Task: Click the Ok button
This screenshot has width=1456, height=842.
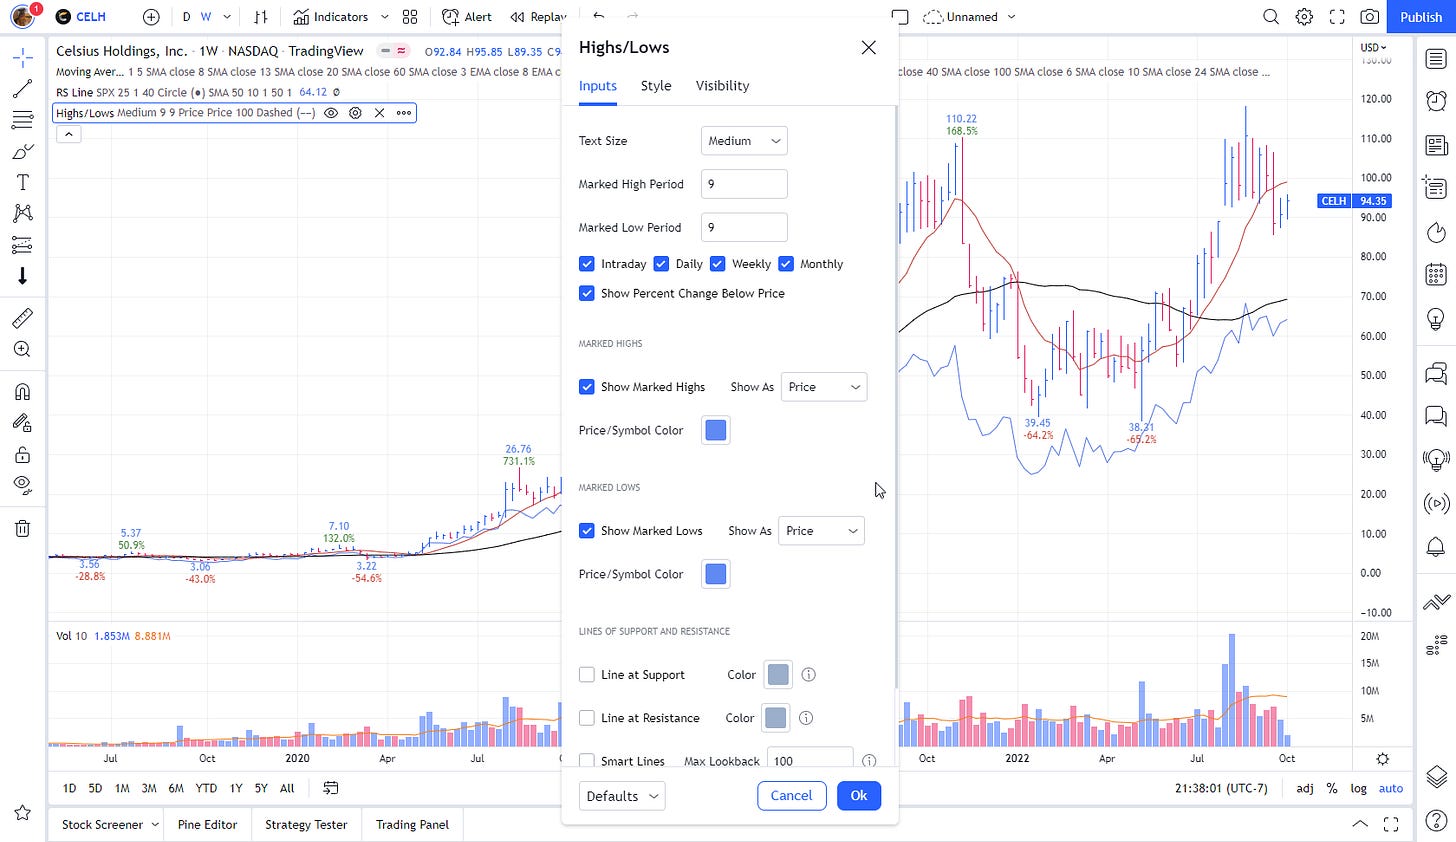Action: click(859, 796)
